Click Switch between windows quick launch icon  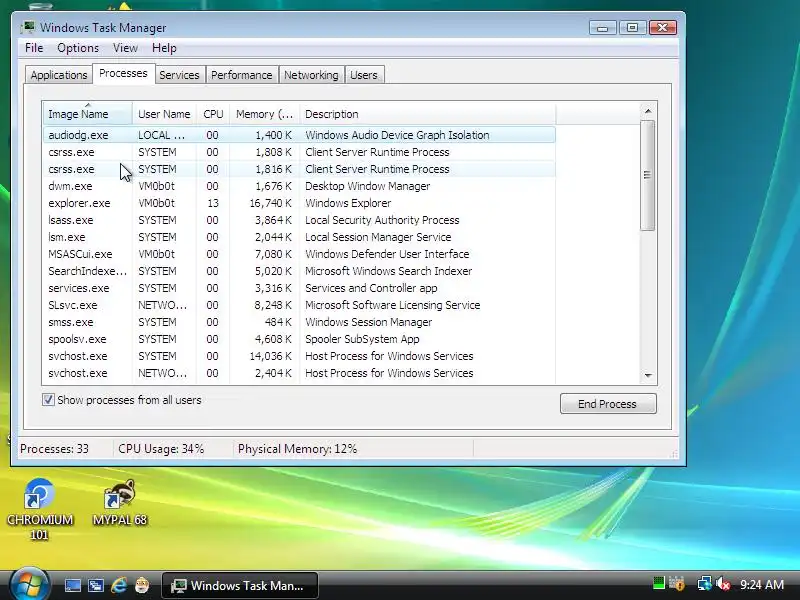tap(96, 585)
